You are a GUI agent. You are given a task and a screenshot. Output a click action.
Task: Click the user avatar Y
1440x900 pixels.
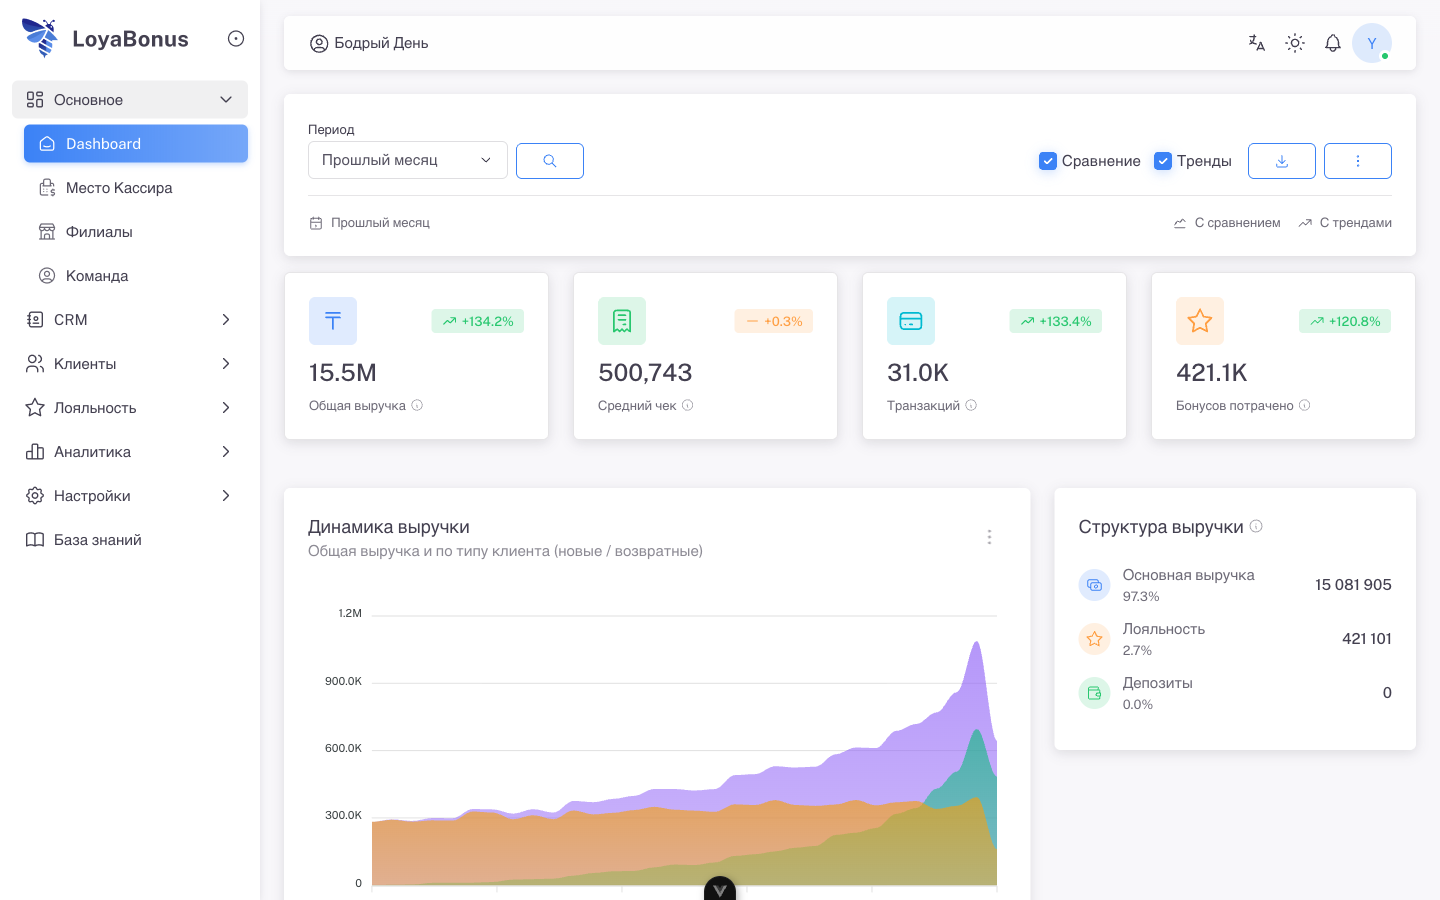click(x=1371, y=43)
